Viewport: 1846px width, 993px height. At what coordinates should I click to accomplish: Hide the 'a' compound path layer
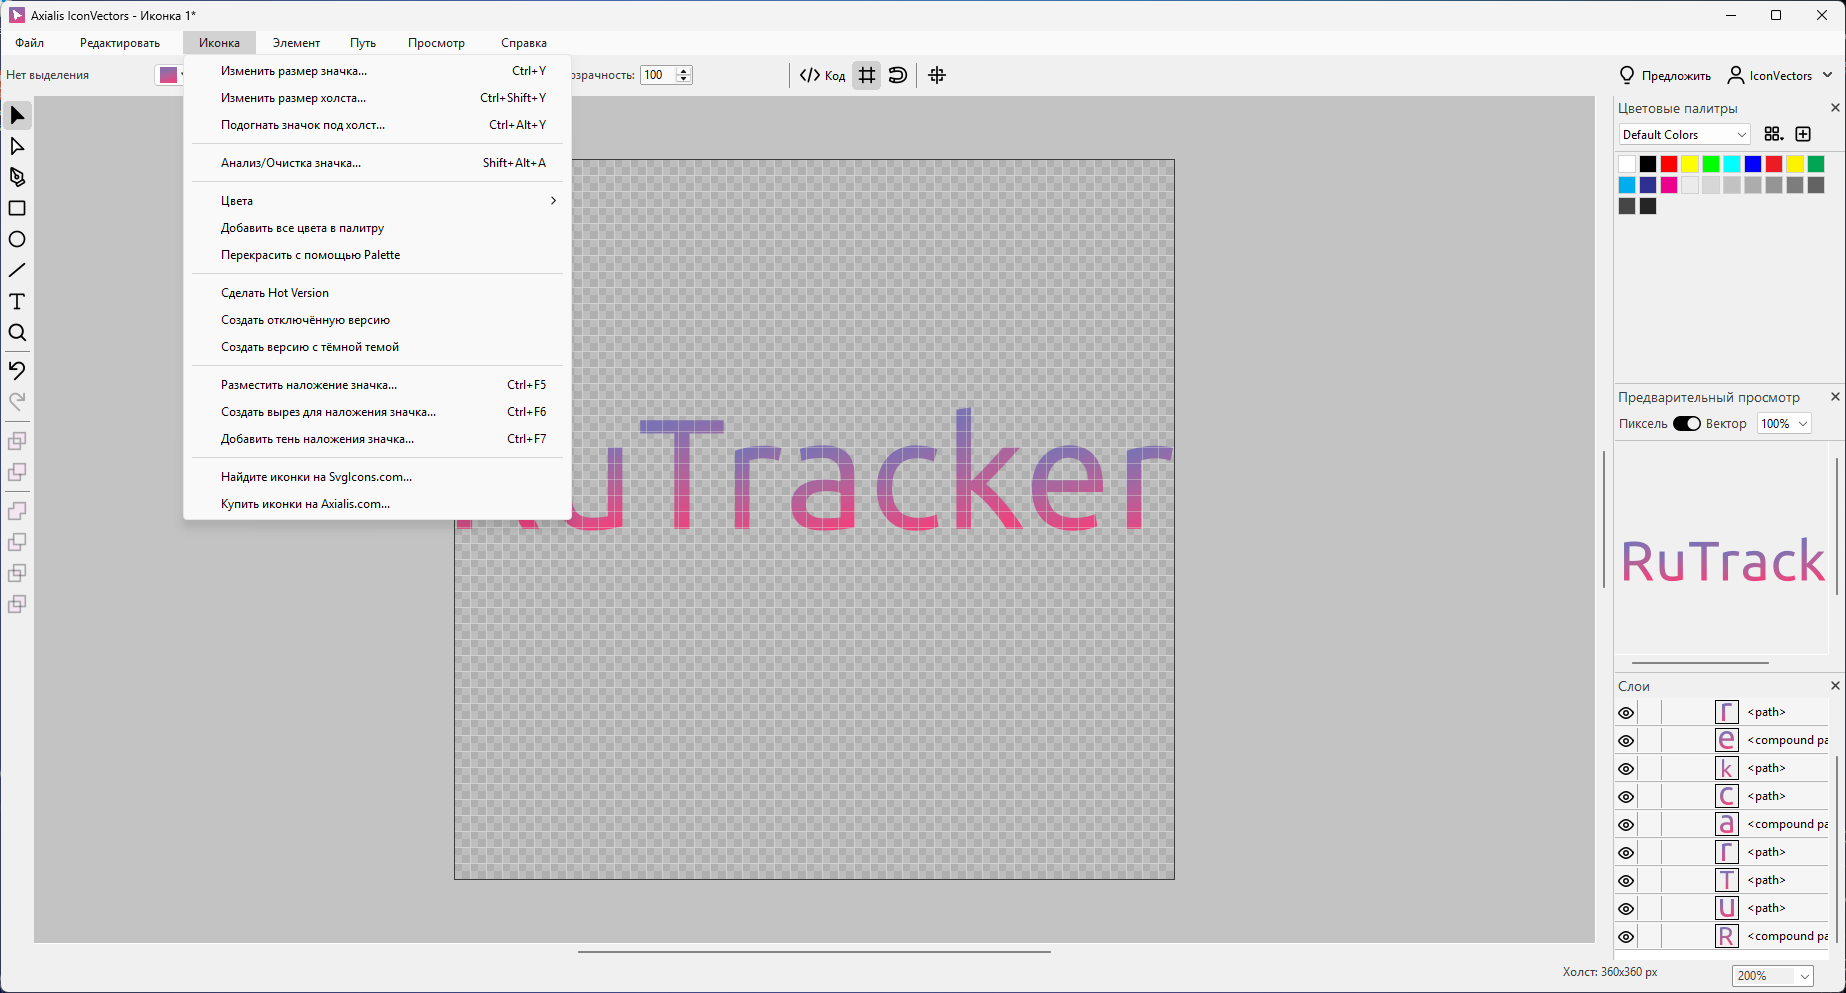click(1626, 825)
